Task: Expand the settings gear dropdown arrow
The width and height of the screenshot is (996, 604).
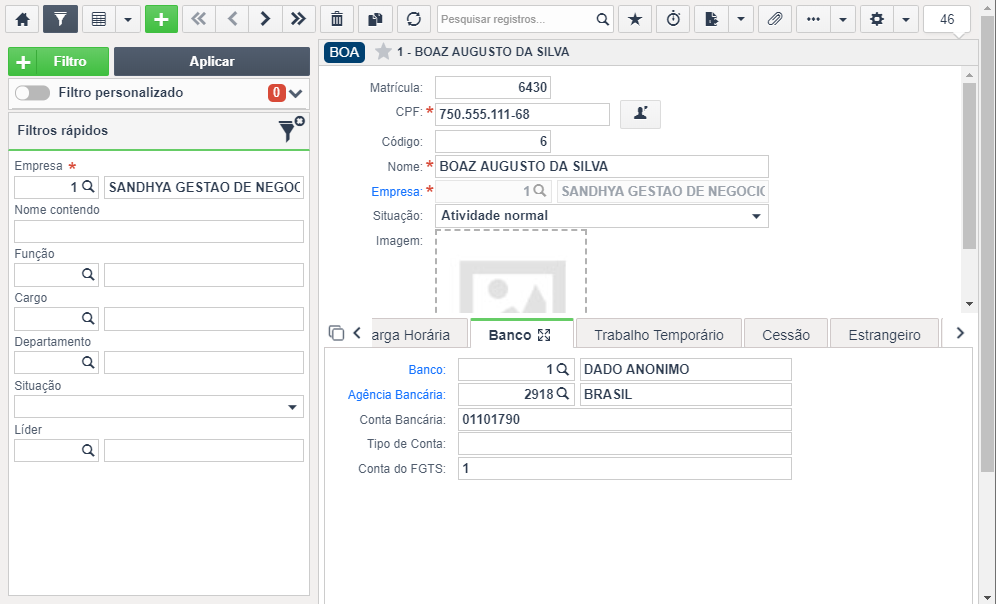Action: (x=906, y=19)
